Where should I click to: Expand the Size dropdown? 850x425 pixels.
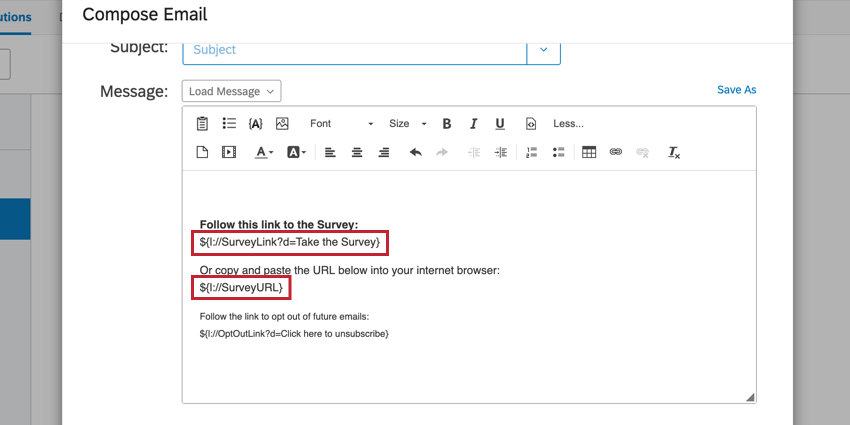click(x=408, y=124)
